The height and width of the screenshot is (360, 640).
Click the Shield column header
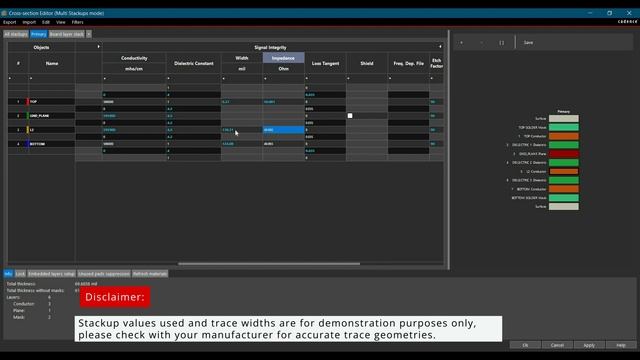367,63
